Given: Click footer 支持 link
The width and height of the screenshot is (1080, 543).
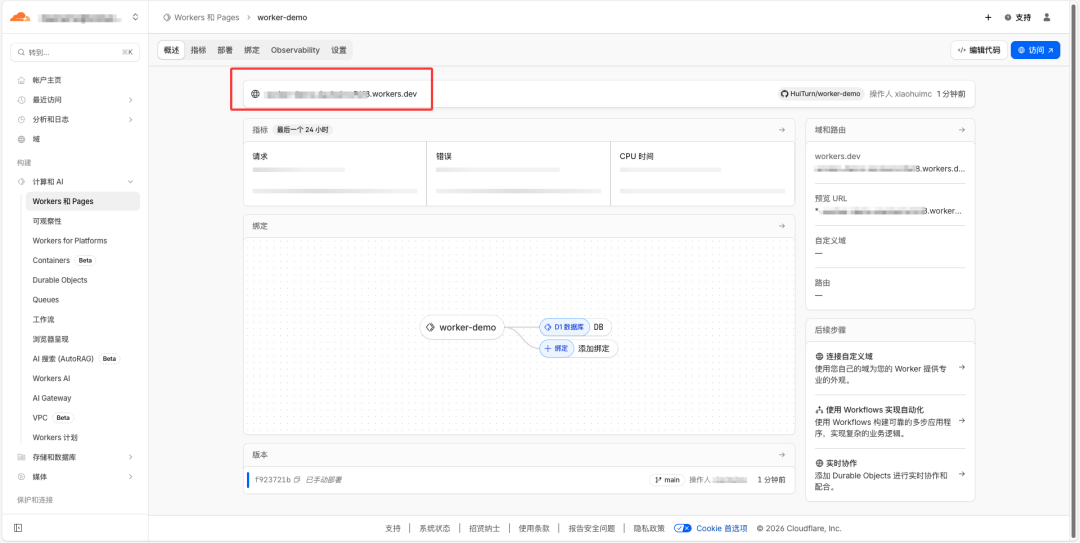Looking at the screenshot, I should coord(393,529).
